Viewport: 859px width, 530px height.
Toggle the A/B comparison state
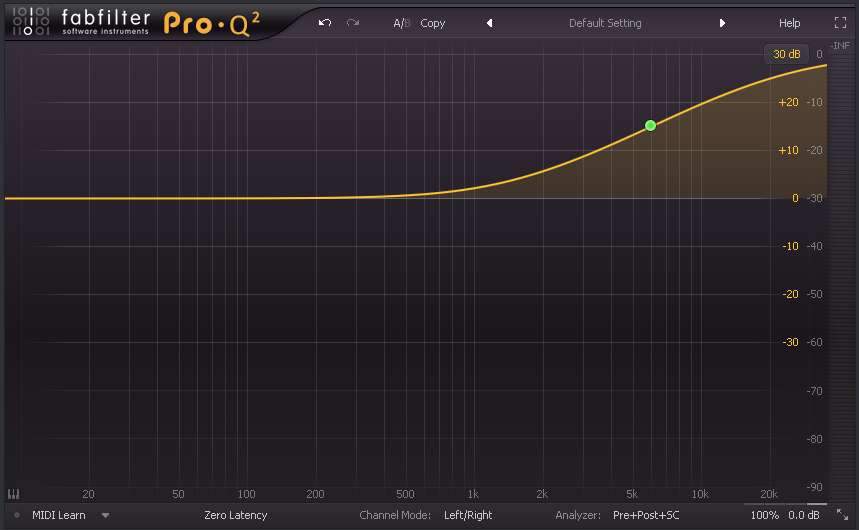coord(401,23)
